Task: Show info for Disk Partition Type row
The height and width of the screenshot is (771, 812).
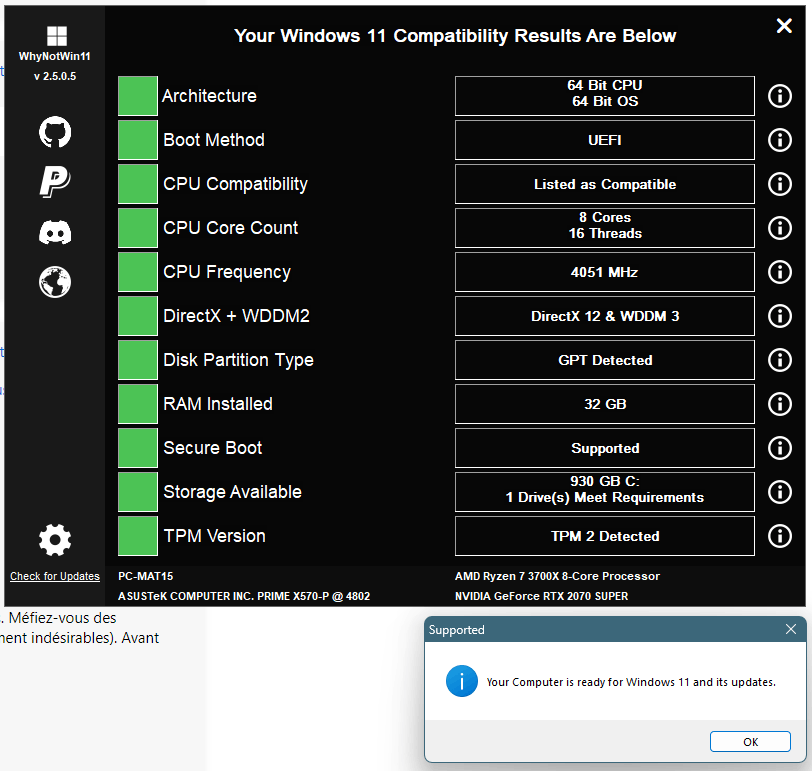Action: click(779, 360)
